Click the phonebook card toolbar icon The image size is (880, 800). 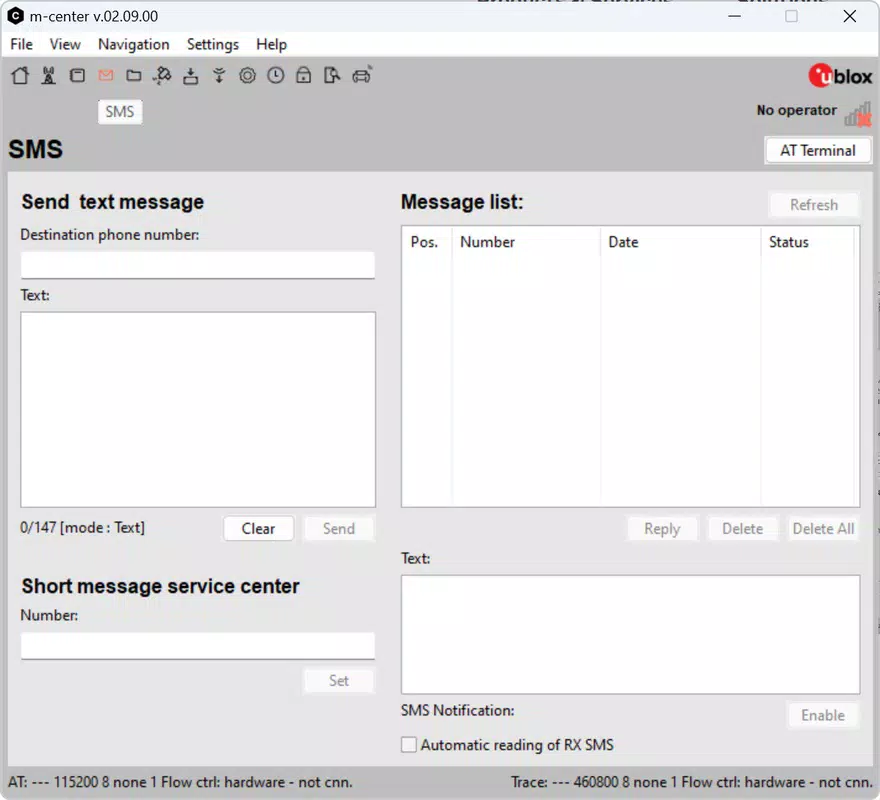[x=77, y=75]
